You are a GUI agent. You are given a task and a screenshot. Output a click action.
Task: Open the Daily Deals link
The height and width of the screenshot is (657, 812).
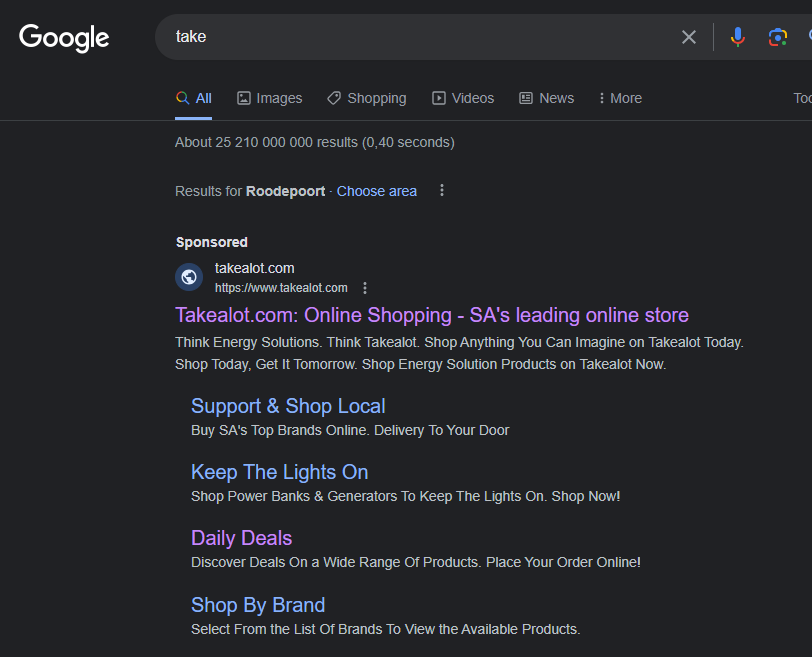[241, 538]
